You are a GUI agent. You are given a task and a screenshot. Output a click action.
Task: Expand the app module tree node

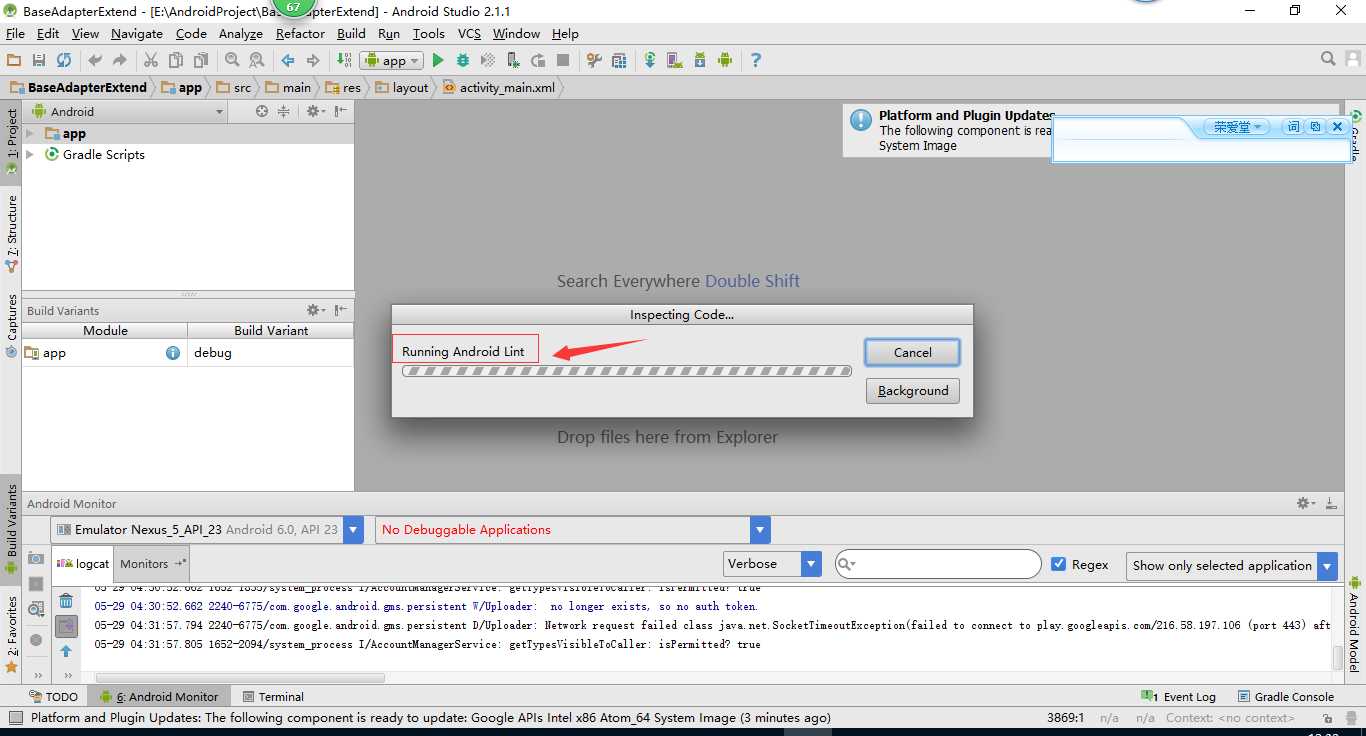30,134
